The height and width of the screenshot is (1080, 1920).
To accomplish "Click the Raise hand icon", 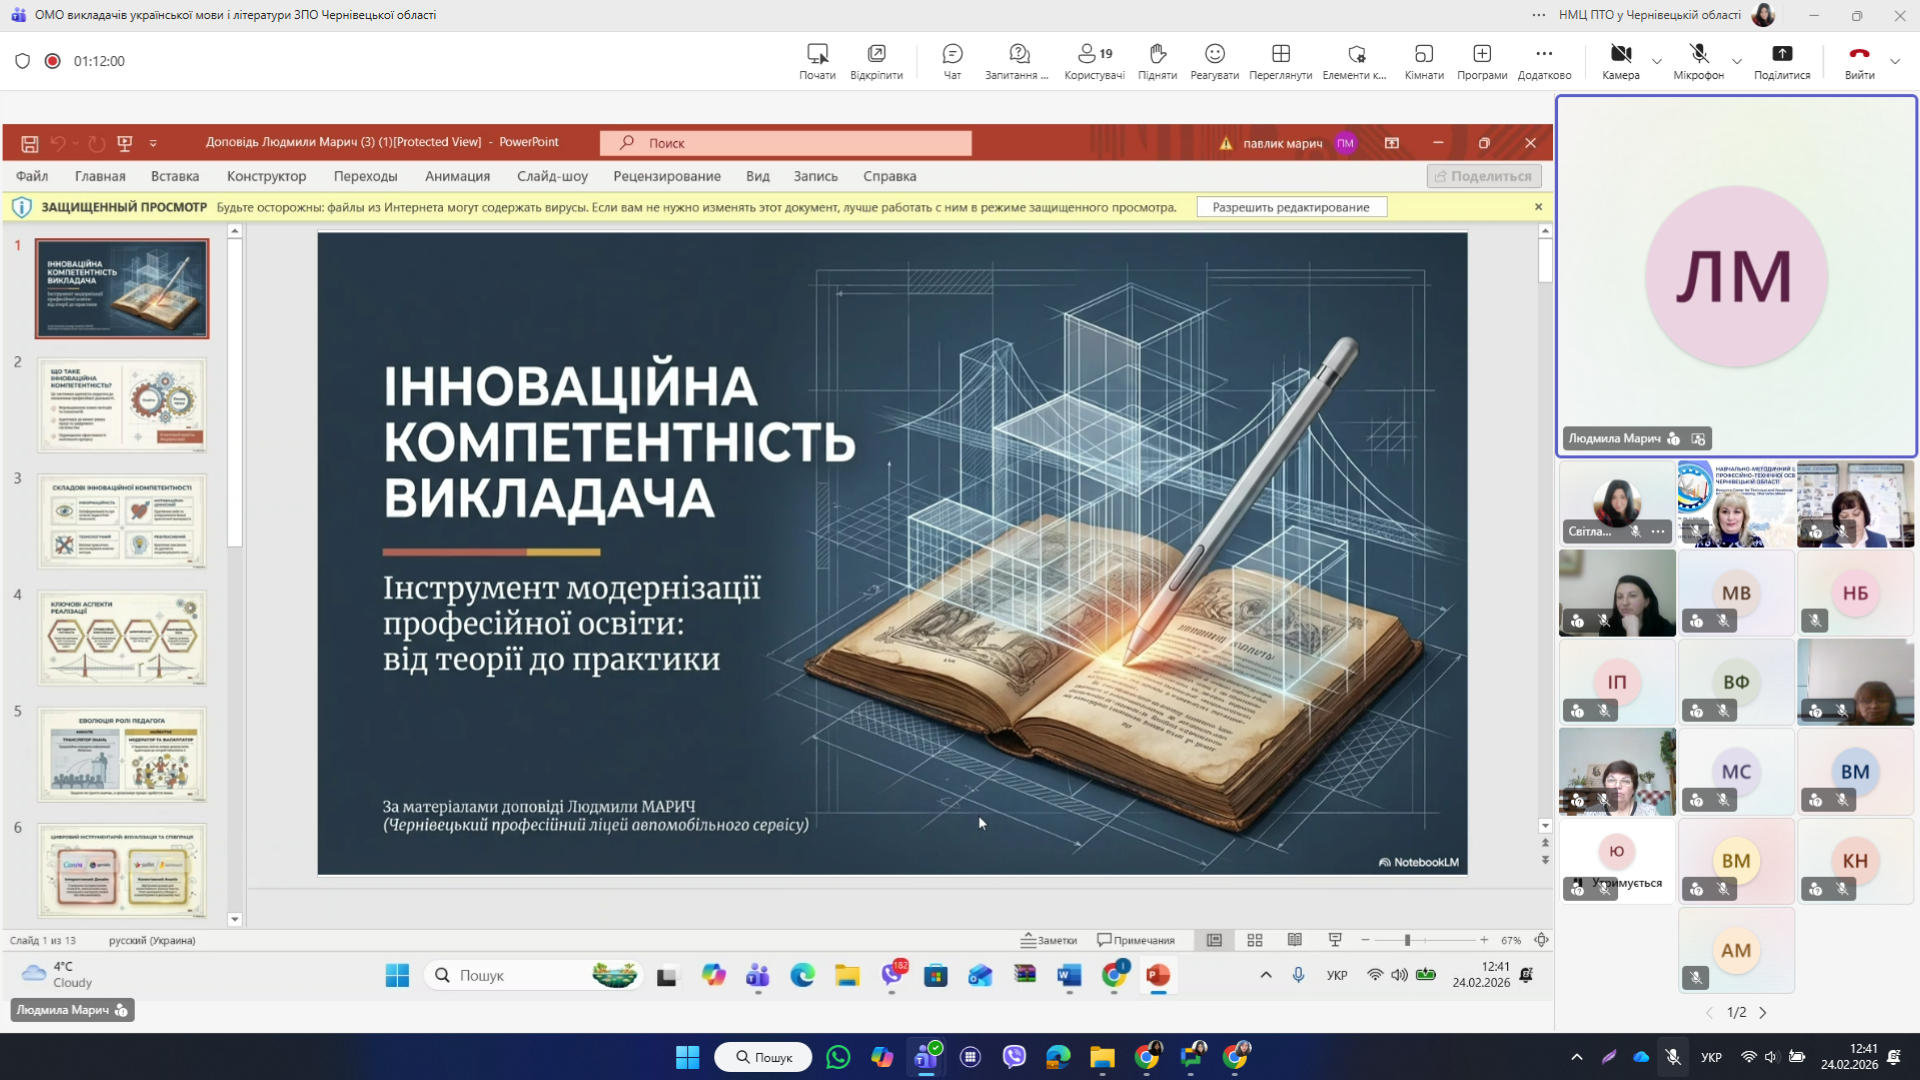I will pyautogui.click(x=1157, y=60).
